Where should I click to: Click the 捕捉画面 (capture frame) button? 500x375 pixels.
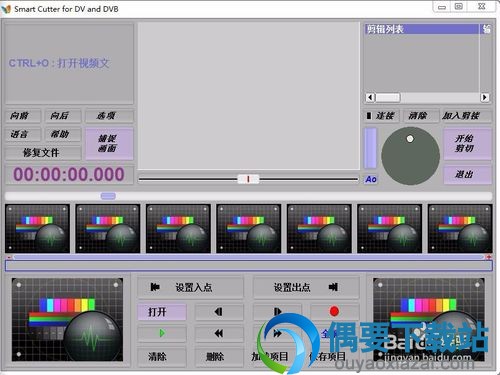tap(109, 144)
